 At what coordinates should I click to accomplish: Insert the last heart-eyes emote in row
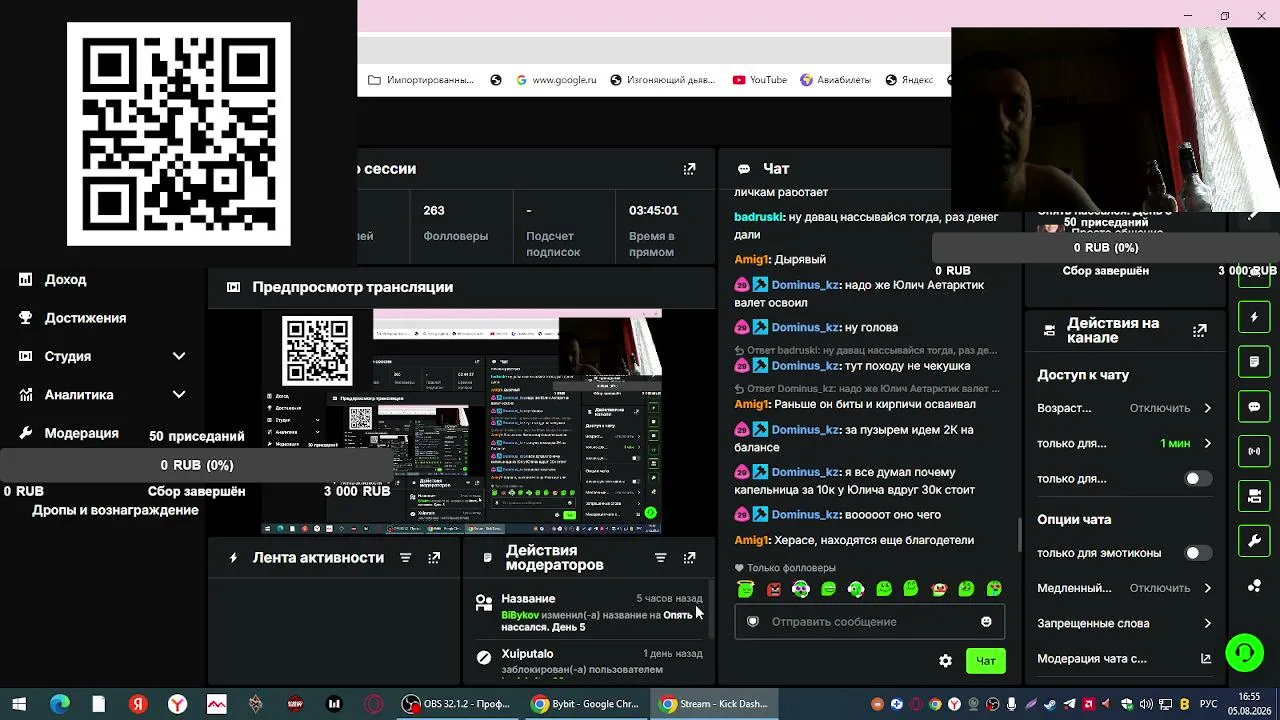click(x=994, y=590)
